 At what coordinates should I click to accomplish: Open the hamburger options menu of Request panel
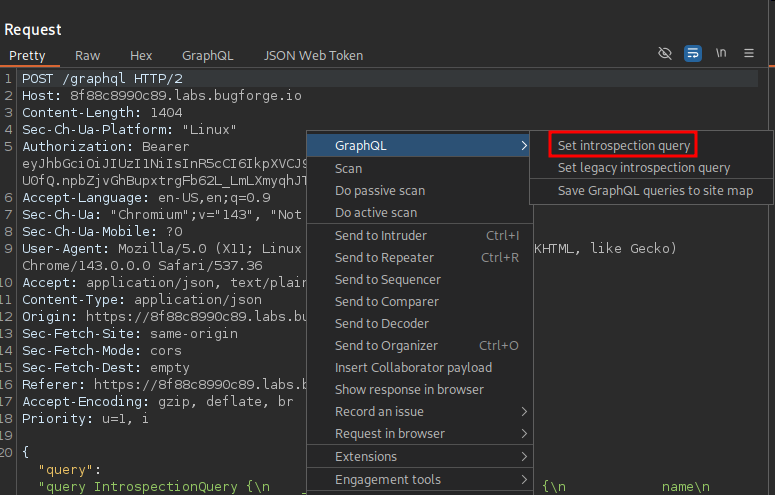[x=749, y=53]
